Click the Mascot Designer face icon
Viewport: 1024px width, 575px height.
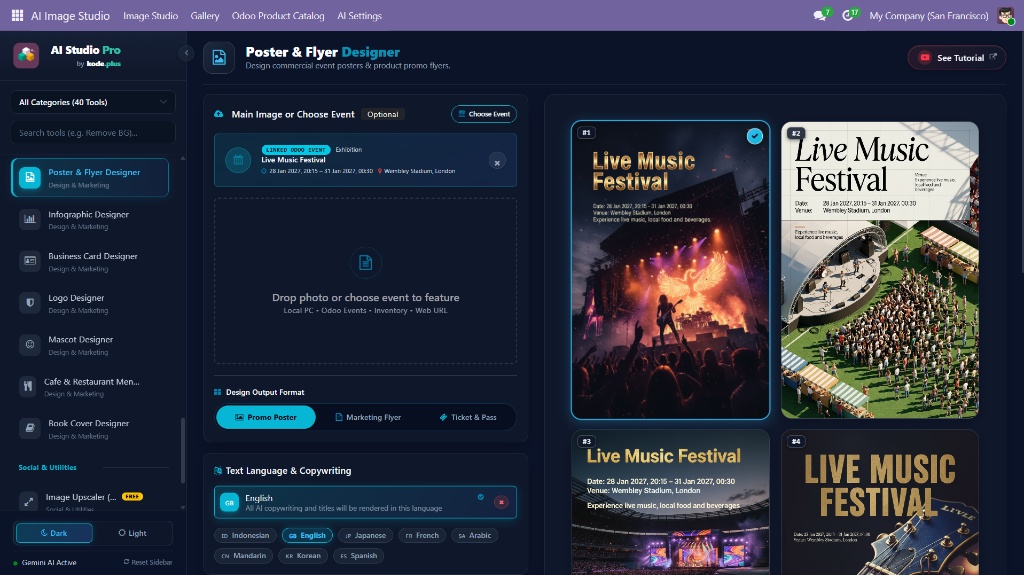pos(30,345)
